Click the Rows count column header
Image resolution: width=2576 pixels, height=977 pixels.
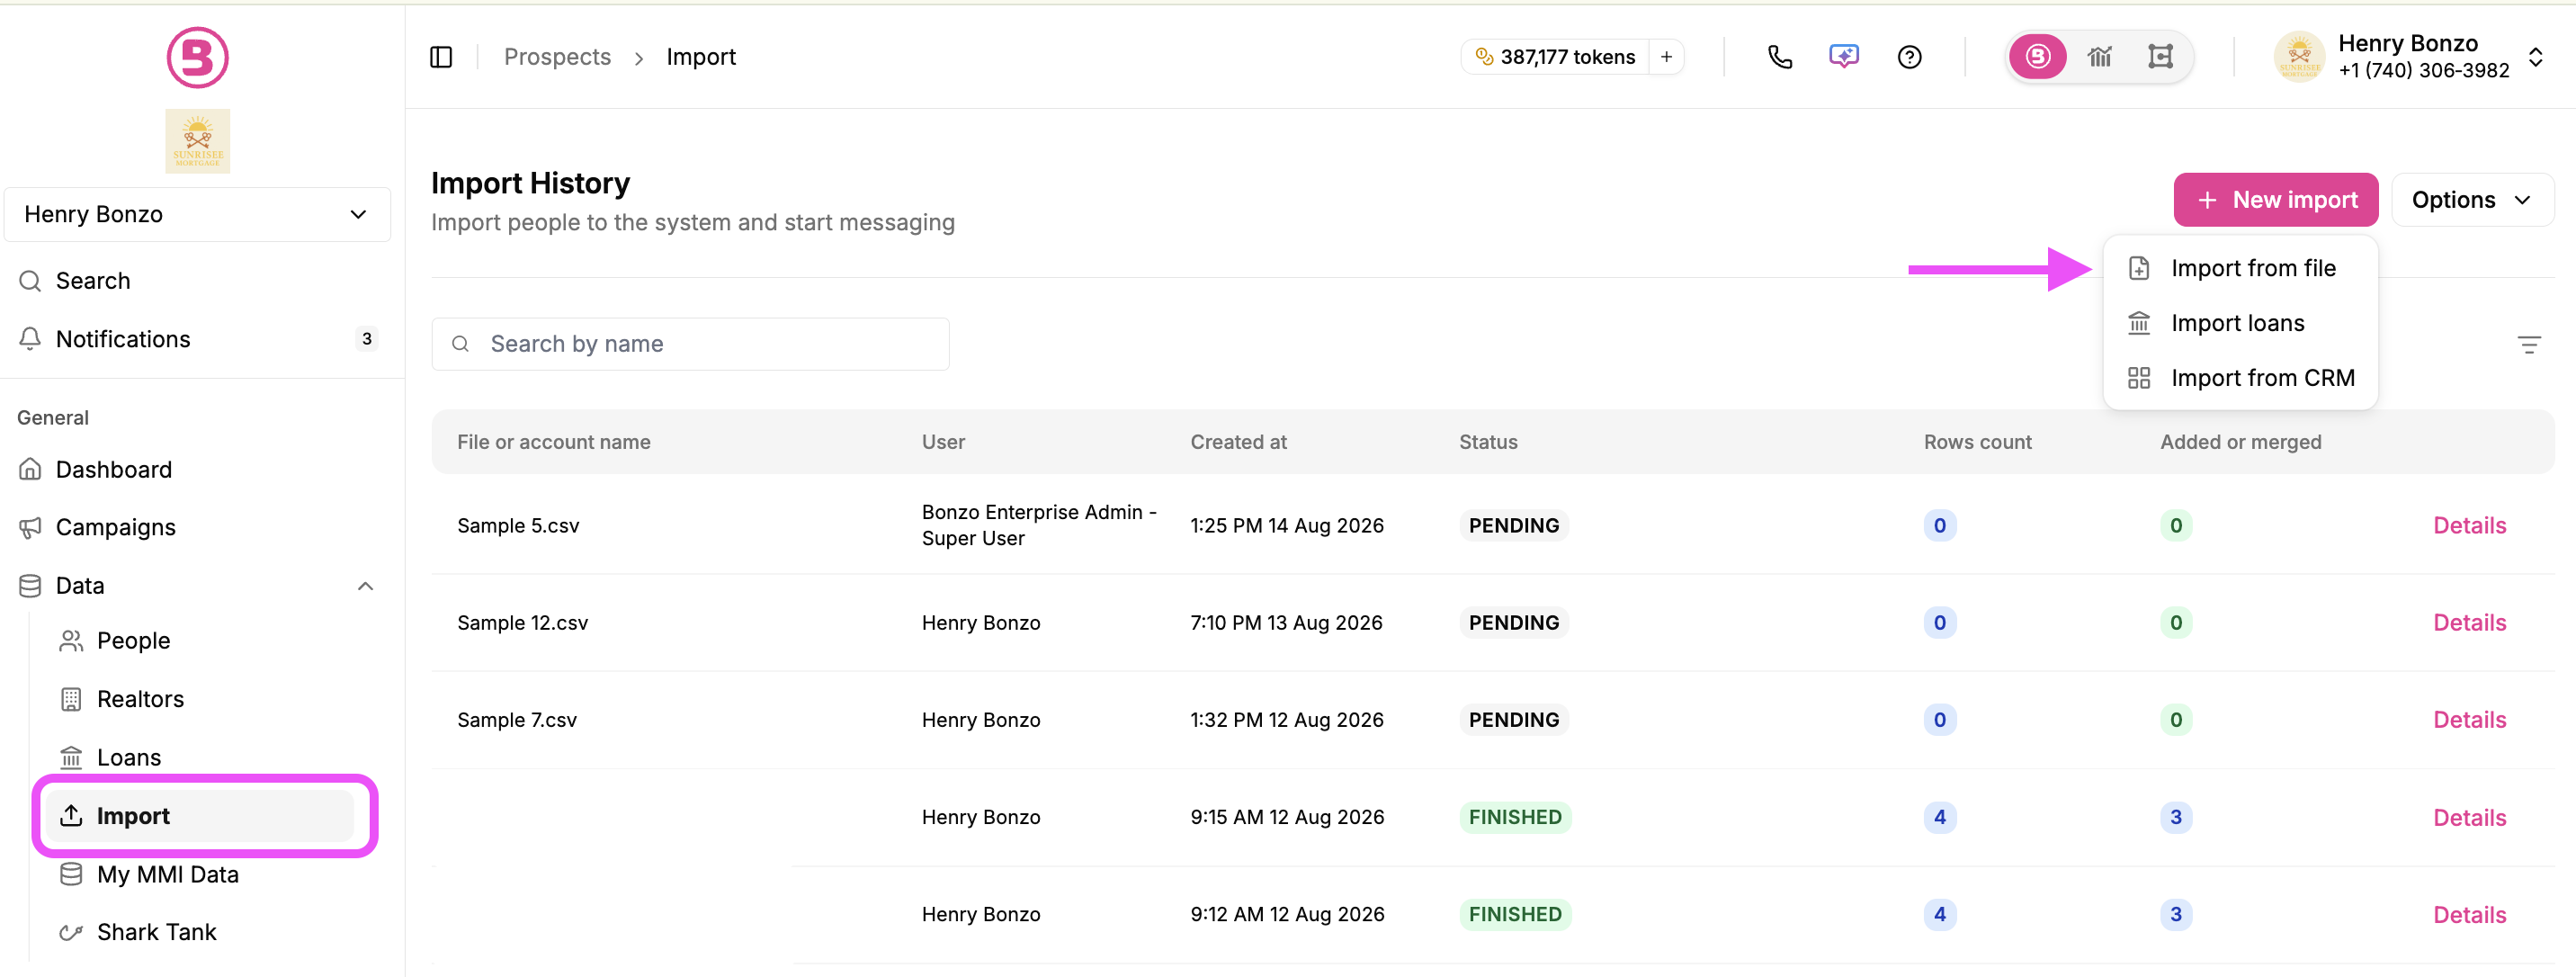[1977, 442]
